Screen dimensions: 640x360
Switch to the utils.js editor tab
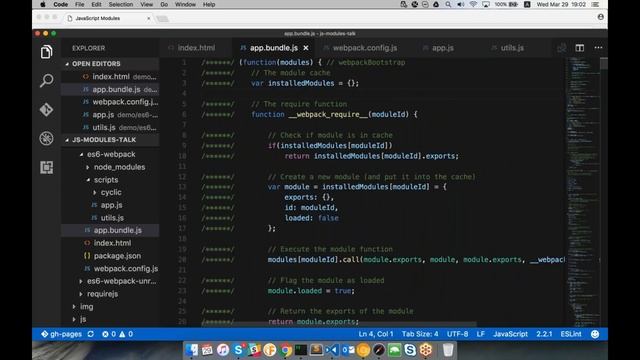[x=512, y=48]
